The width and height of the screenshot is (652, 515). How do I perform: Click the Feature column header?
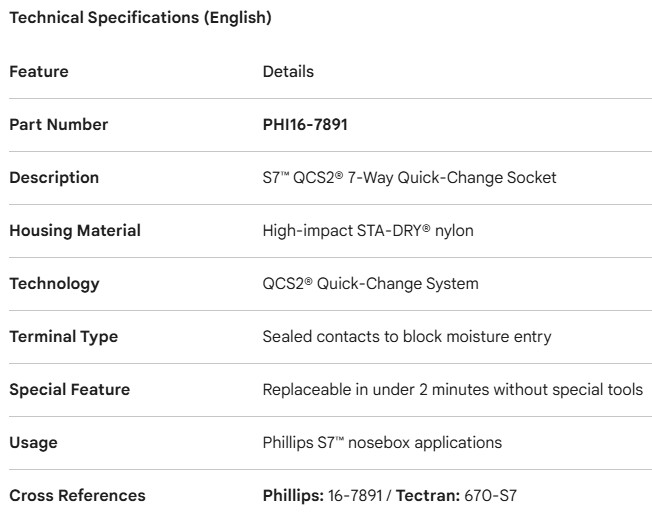[39, 72]
